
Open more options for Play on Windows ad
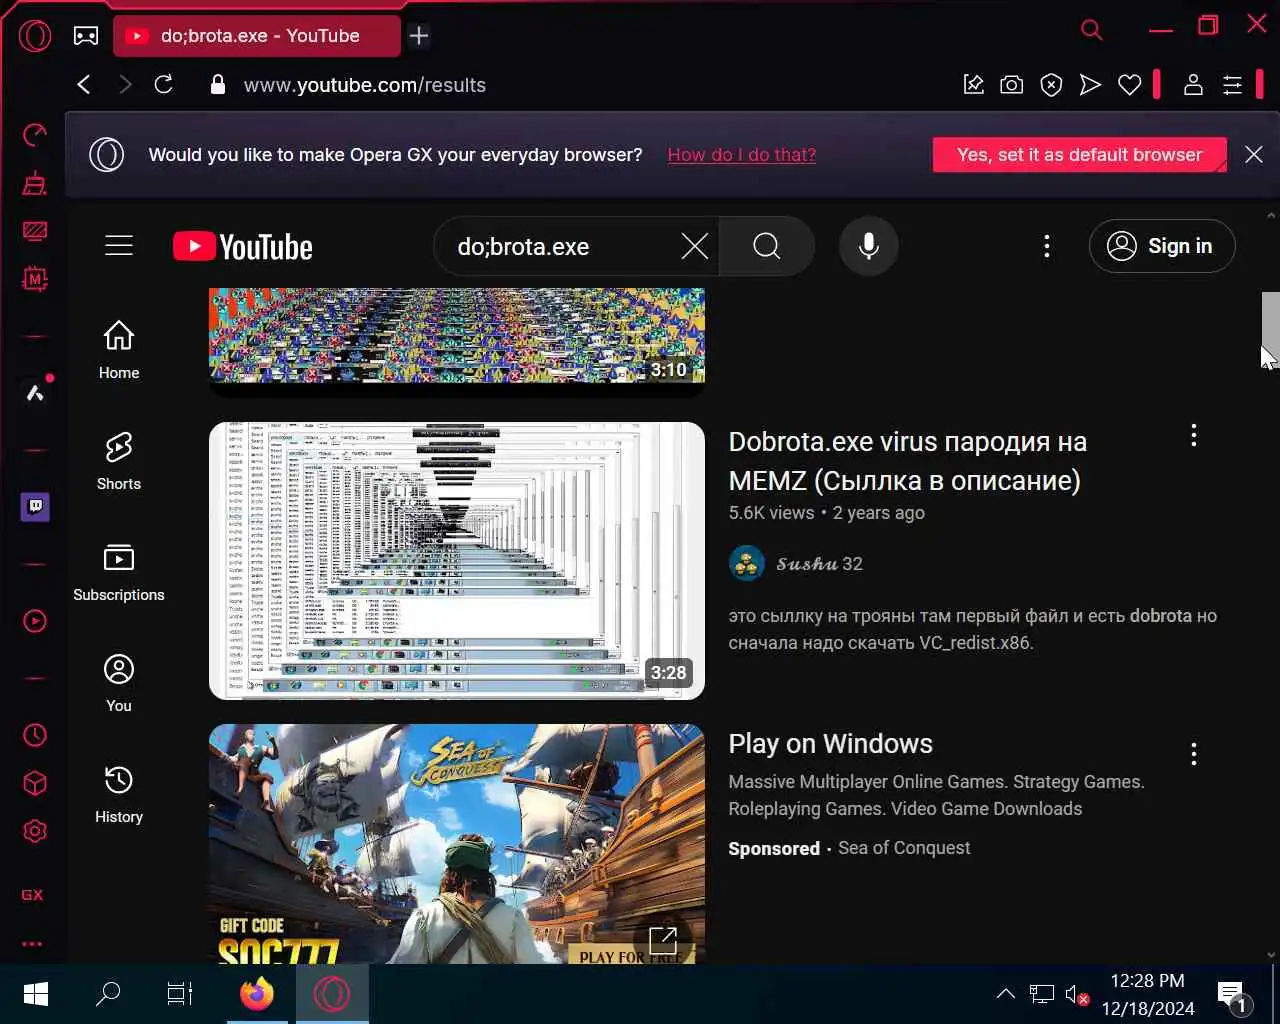pyautogui.click(x=1193, y=754)
